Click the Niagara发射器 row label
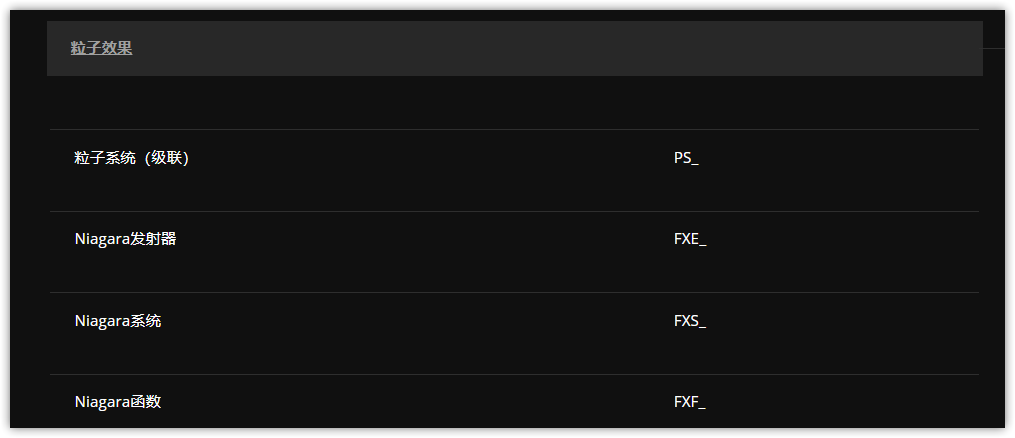Viewport: 1015px width, 438px height. coord(126,239)
